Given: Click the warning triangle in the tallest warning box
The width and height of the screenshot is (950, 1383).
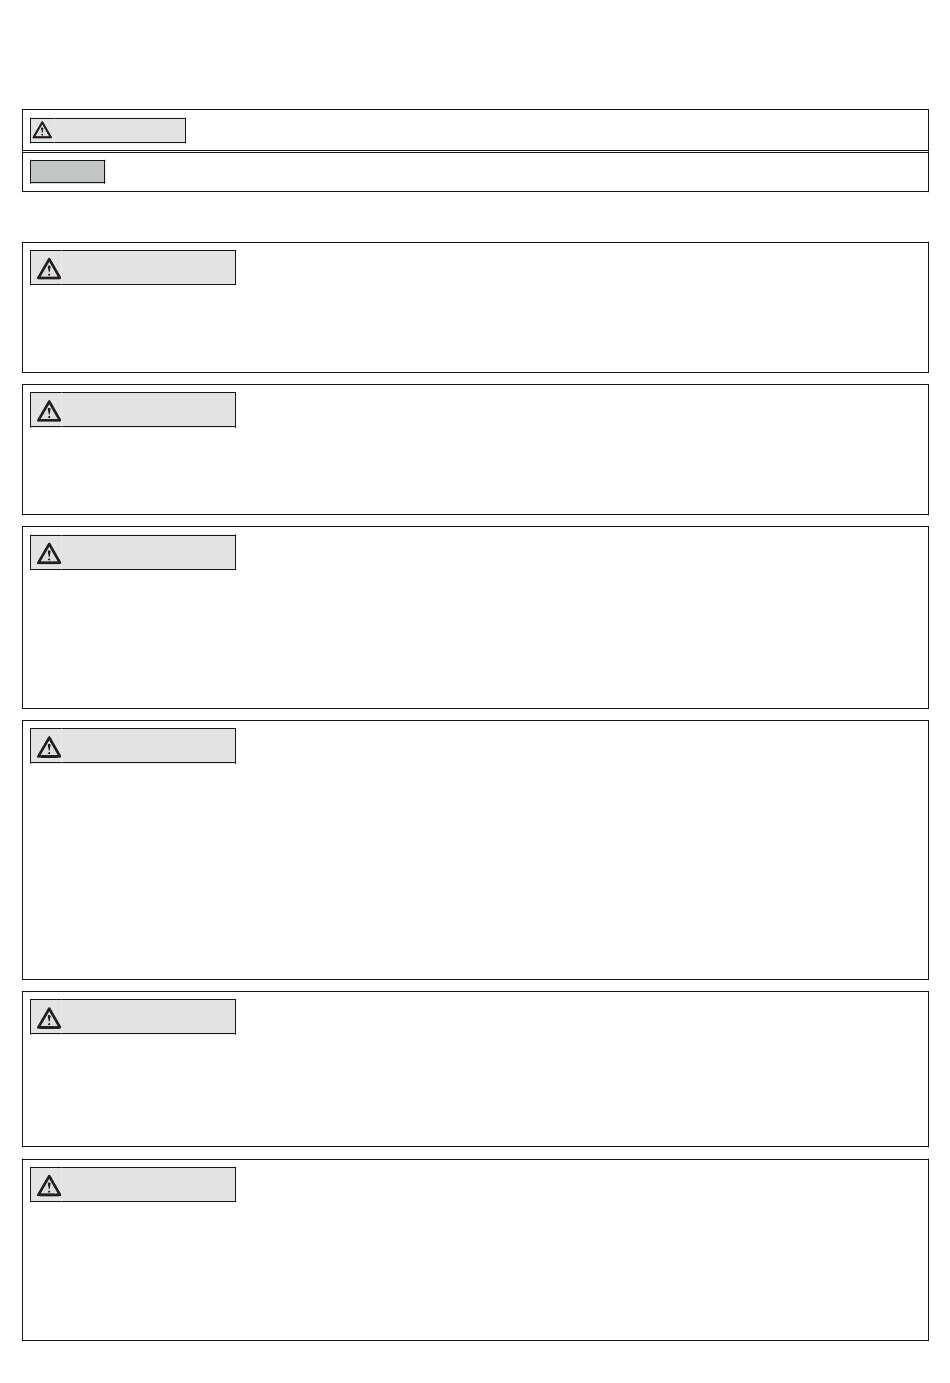Looking at the screenshot, I should pos(49,747).
